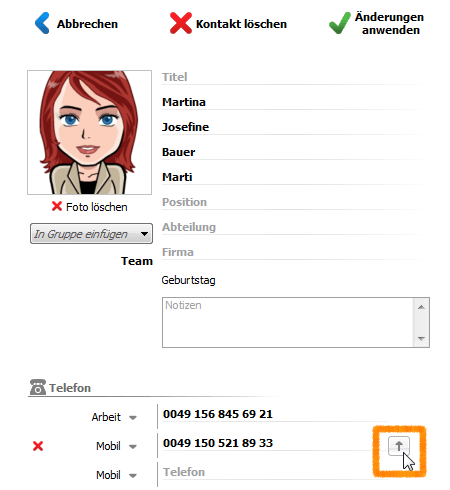
Task: Expand the Mobil type dropdown for the filled number
Action: click(133, 447)
